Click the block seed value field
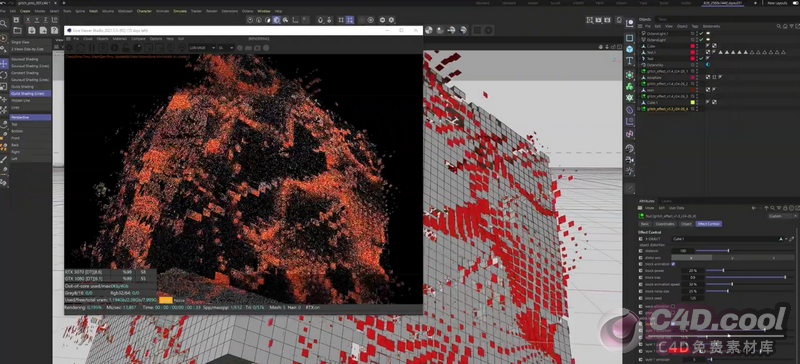This screenshot has width=800, height=364. click(694, 298)
